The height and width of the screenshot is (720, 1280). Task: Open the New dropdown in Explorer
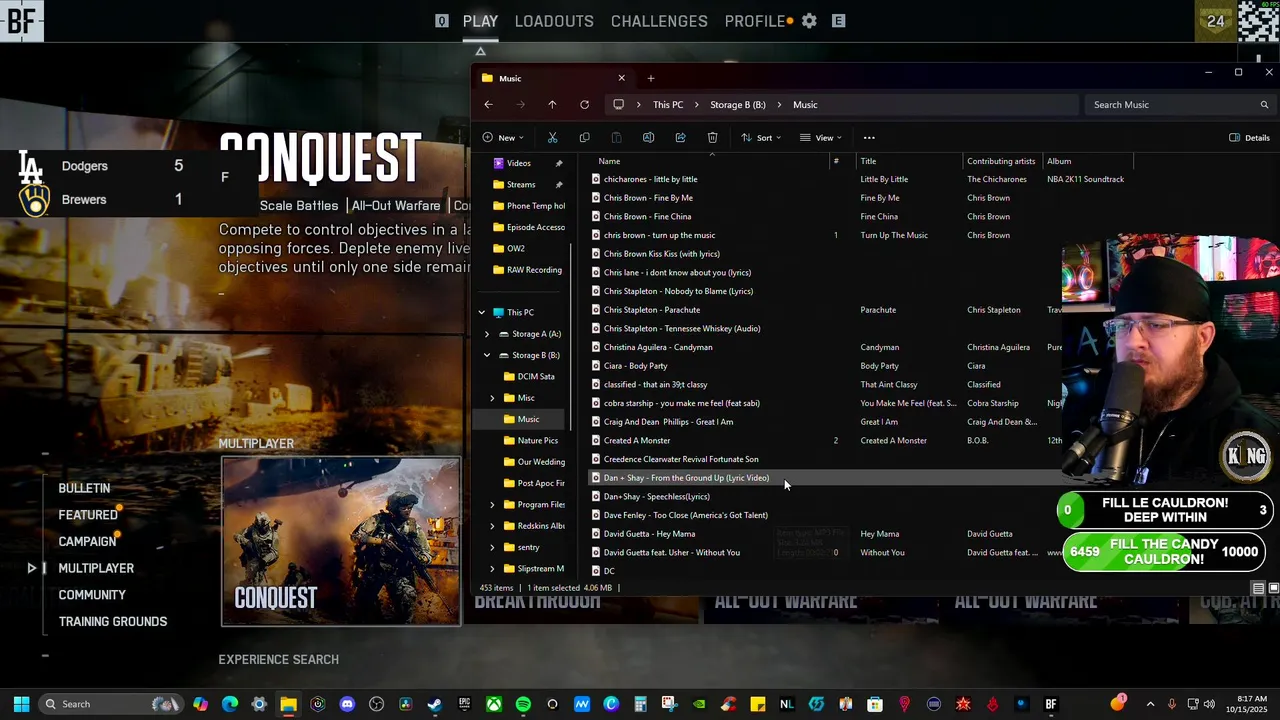503,138
